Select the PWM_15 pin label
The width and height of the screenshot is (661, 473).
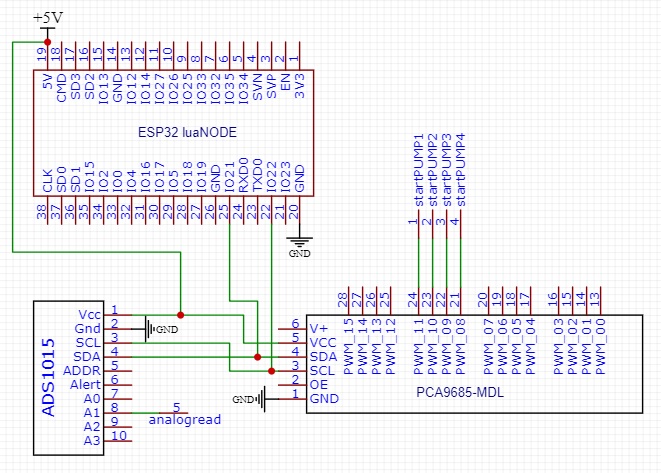pyautogui.click(x=348, y=347)
